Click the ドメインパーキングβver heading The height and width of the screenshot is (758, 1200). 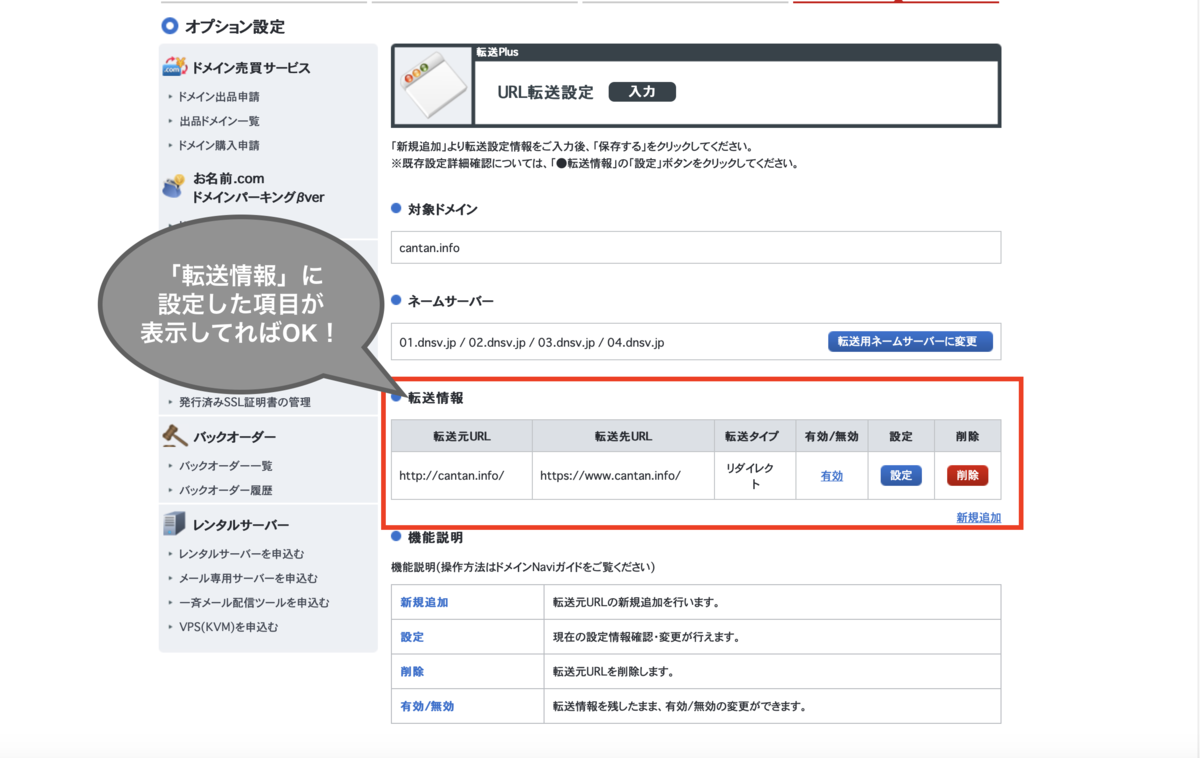tap(258, 197)
